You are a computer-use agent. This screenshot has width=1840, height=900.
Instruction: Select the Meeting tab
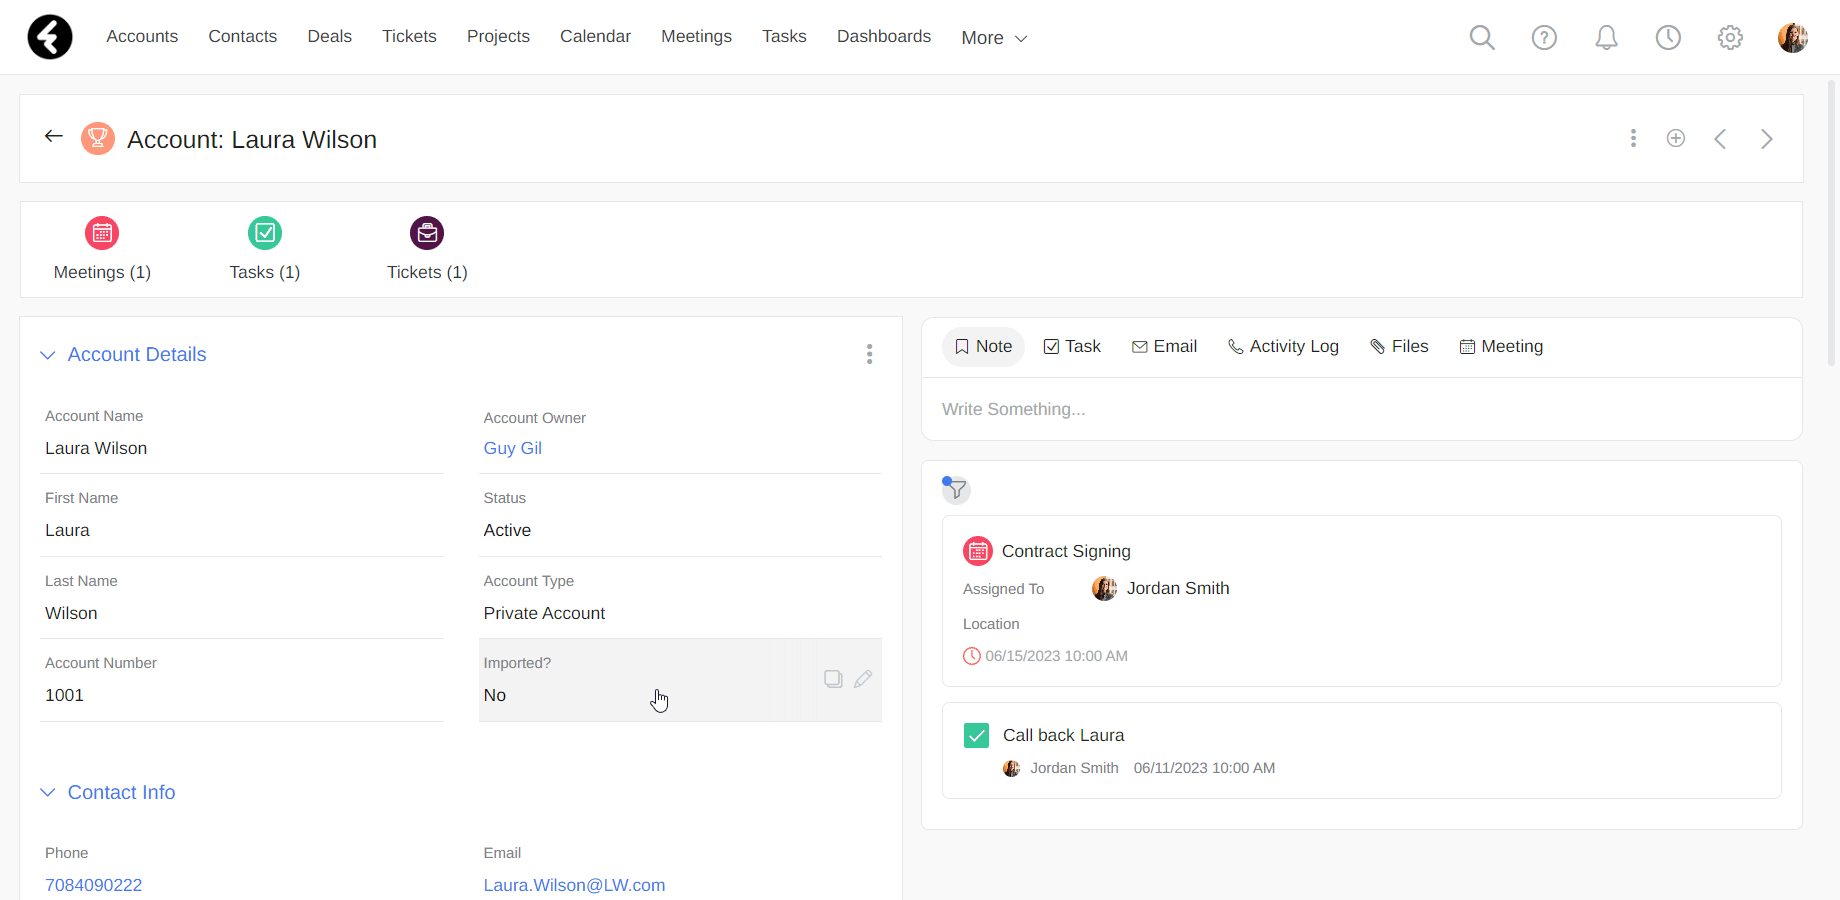(1501, 347)
